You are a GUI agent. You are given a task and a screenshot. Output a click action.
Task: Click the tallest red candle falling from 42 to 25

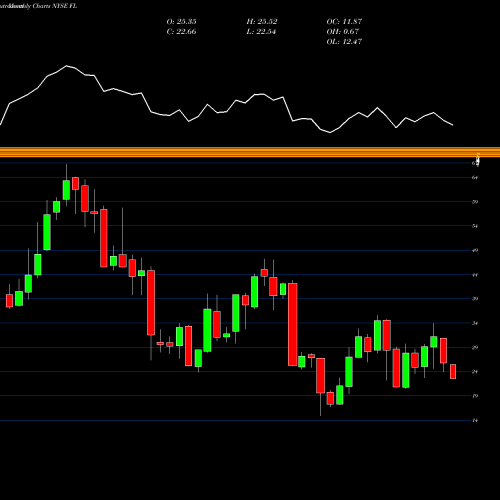[x=293, y=324]
